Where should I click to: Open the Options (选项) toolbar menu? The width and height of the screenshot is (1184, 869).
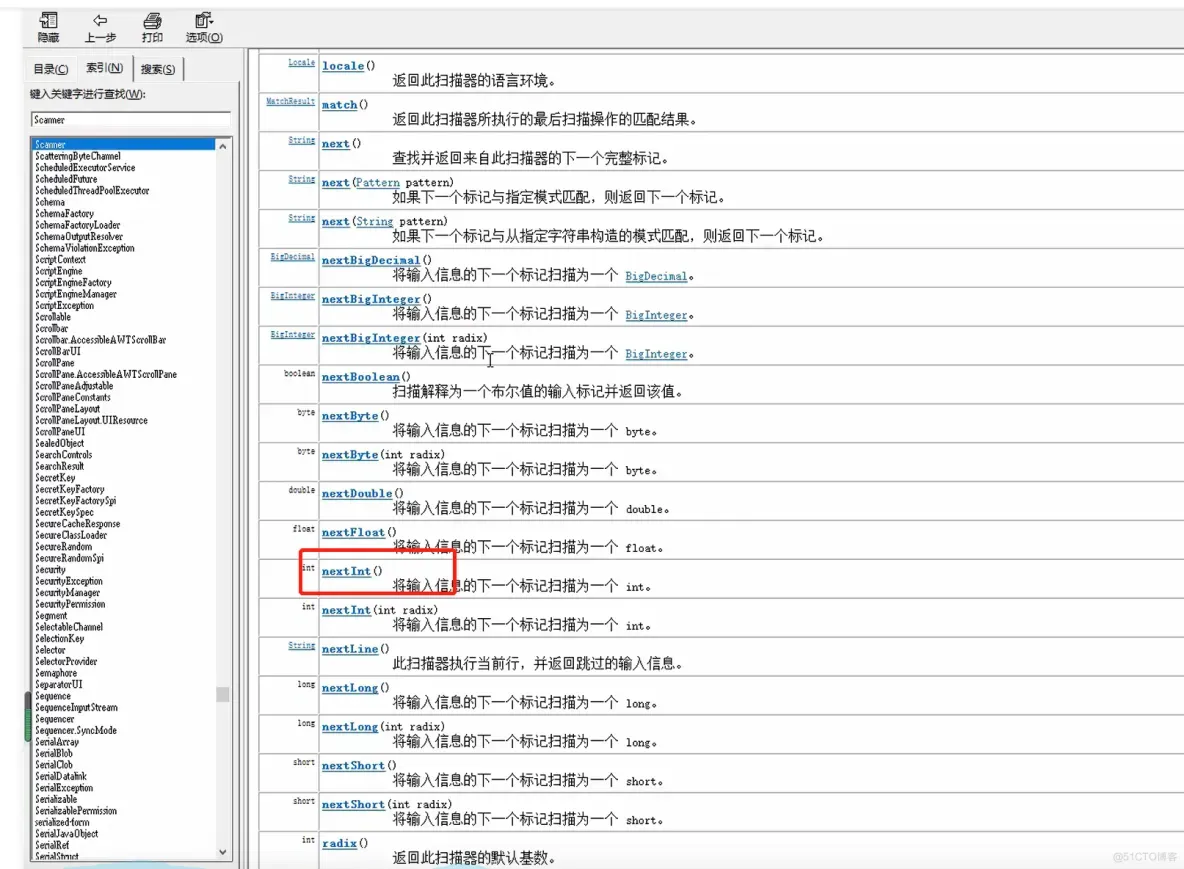pyautogui.click(x=204, y=27)
